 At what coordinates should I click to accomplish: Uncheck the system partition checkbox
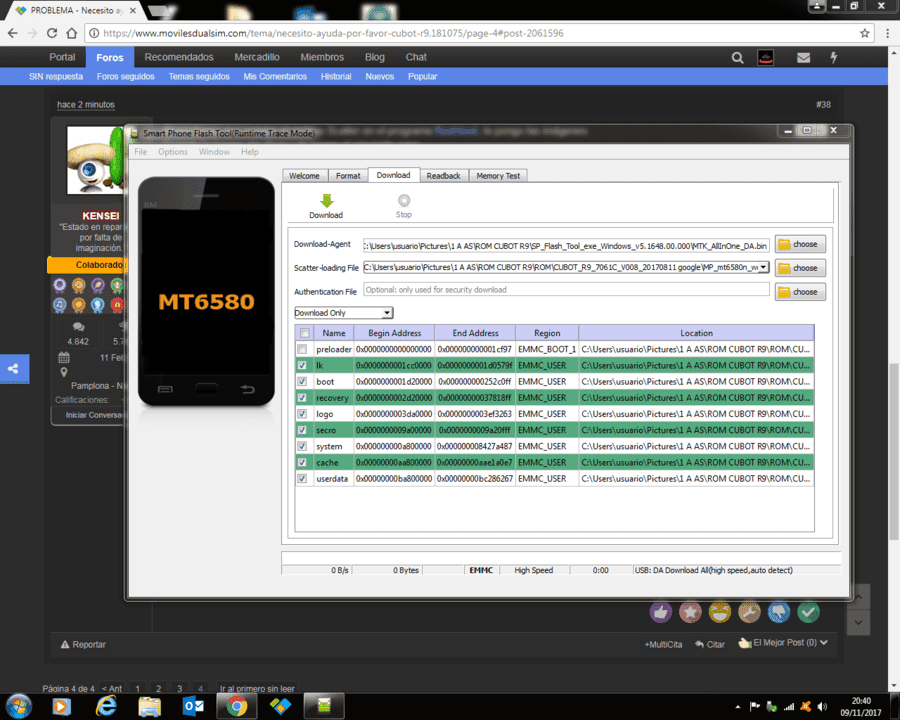[302, 446]
